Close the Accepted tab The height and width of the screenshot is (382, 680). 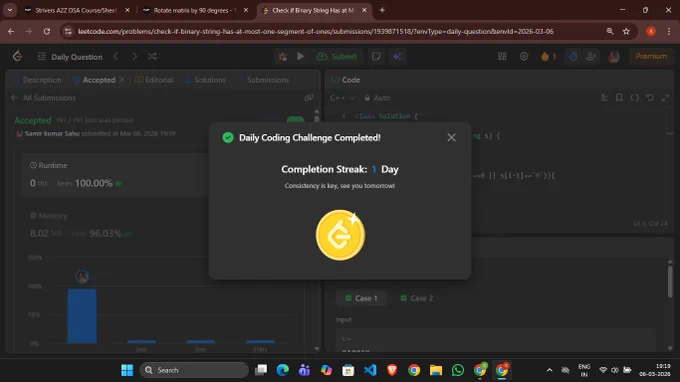pos(122,80)
